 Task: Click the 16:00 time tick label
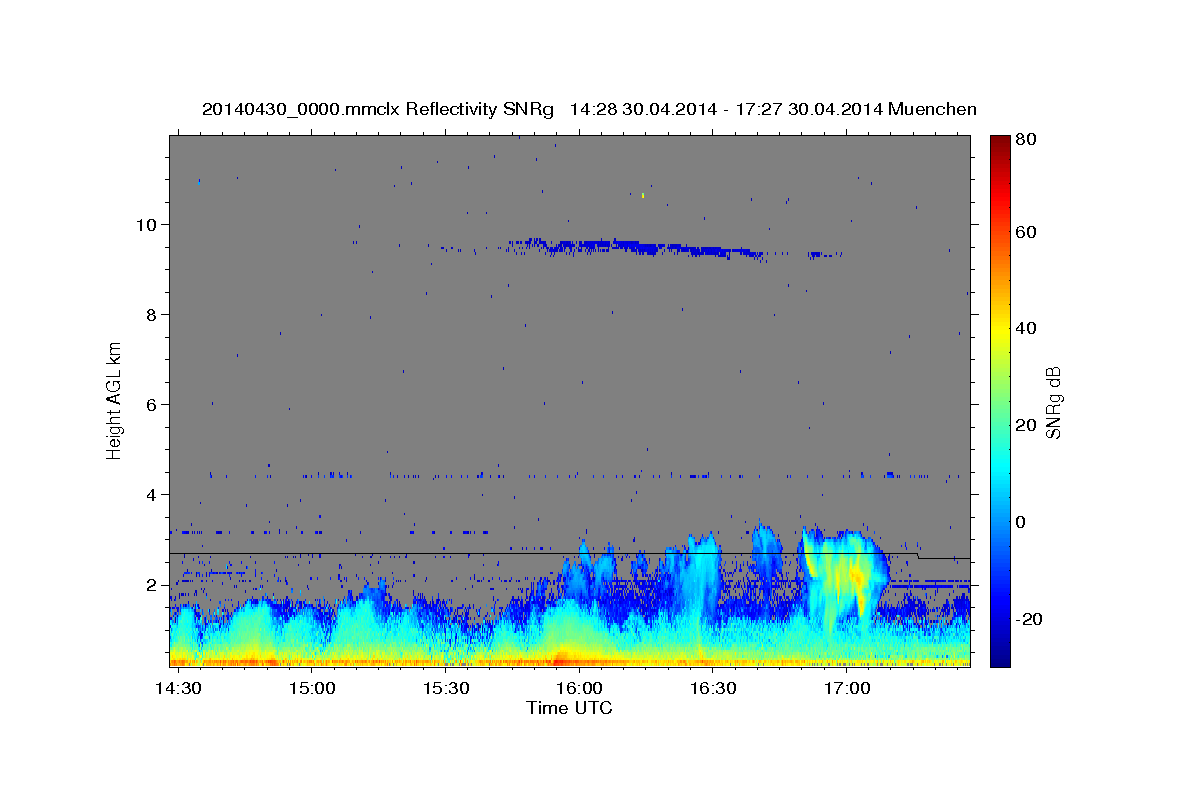[579, 689]
